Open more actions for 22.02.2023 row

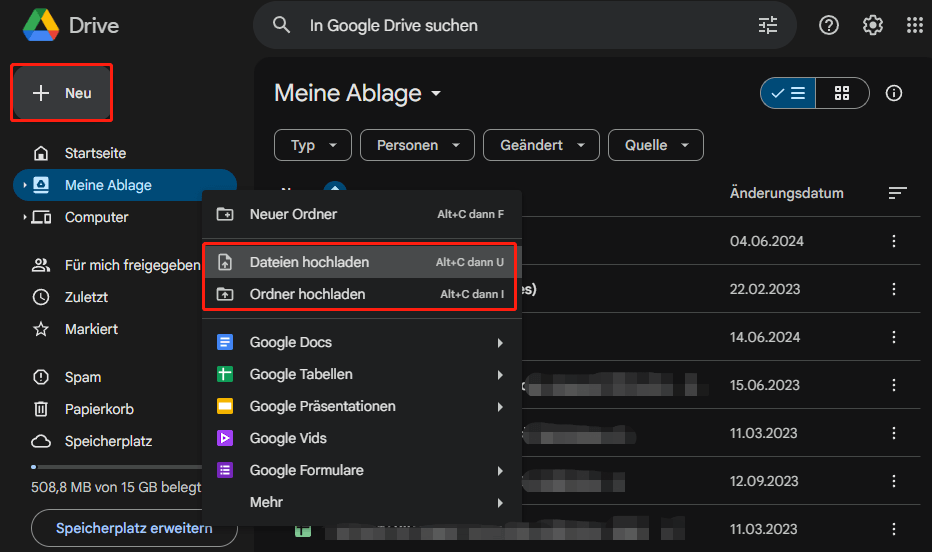click(x=893, y=289)
